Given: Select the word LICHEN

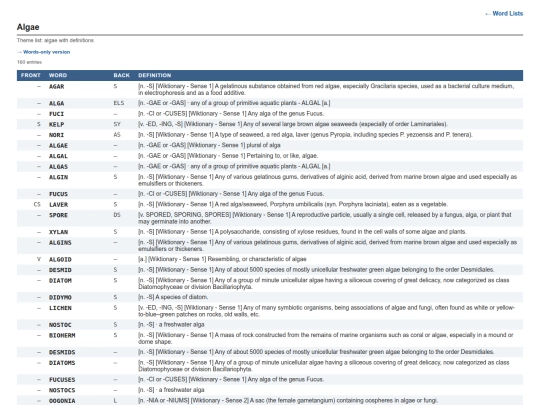Looking at the screenshot, I should pyautogui.click(x=60, y=308).
